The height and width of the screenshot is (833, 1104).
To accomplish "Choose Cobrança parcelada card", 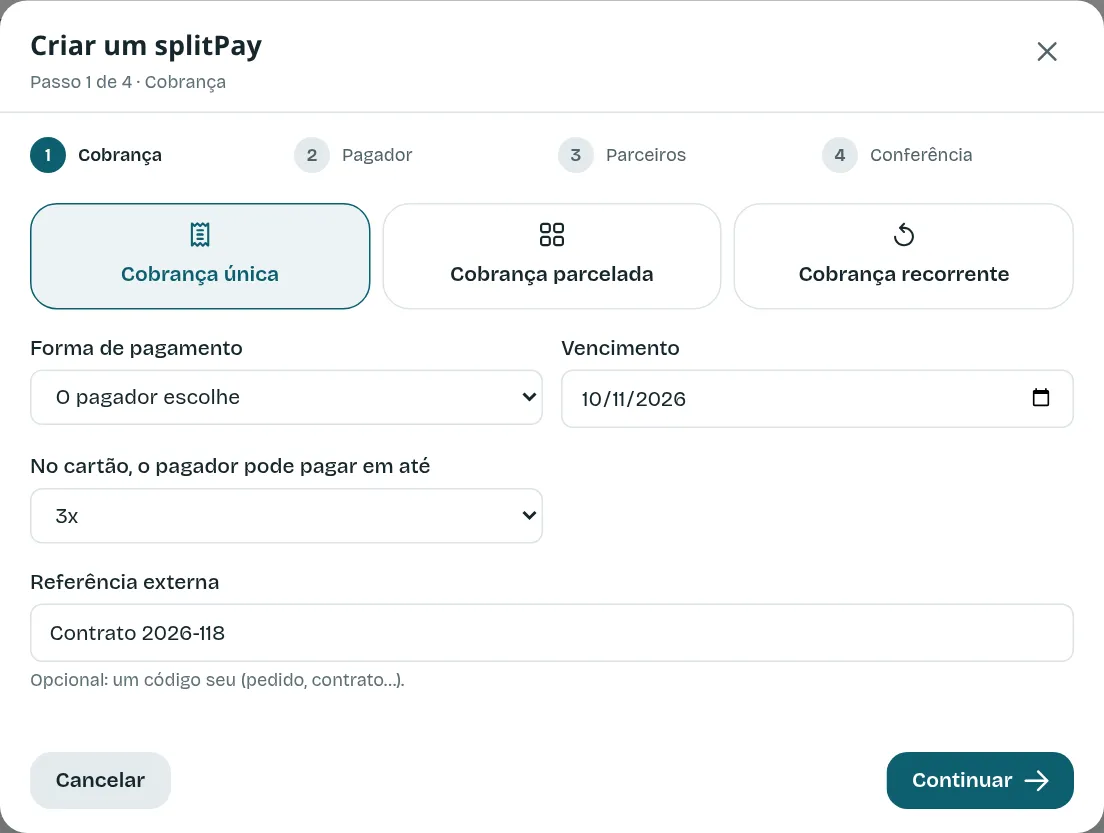I will [551, 256].
